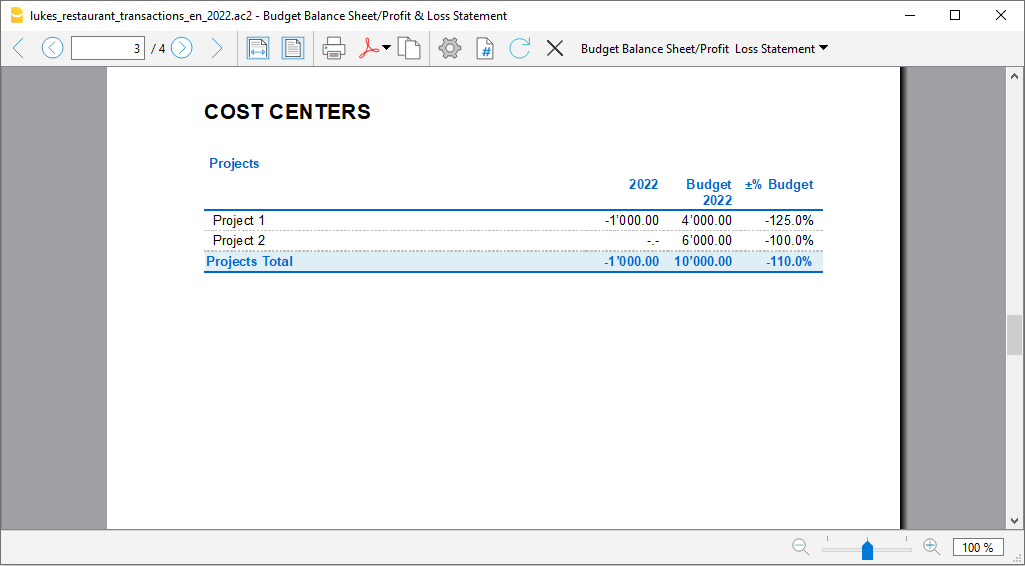This screenshot has width=1025, height=566.
Task: Close the preview with X icon
Action: (555, 48)
